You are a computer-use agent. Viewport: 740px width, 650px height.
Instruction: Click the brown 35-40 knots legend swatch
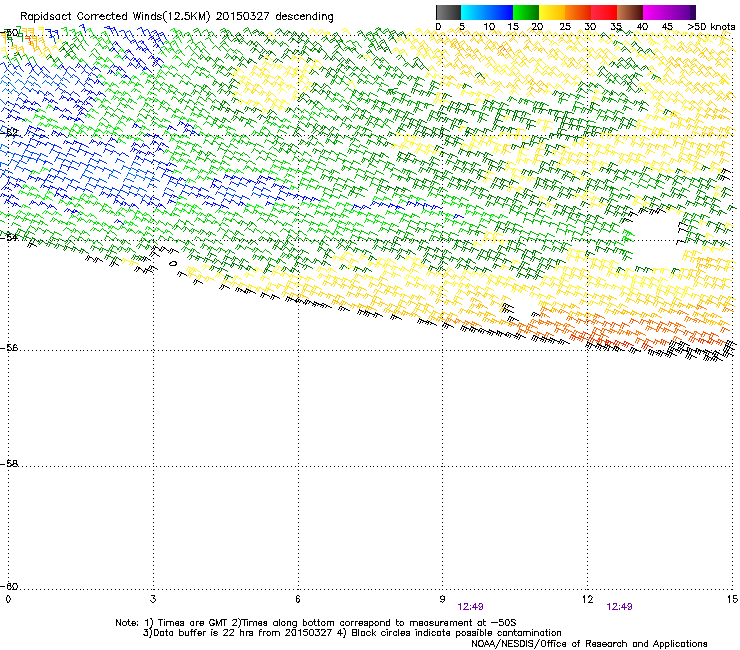pyautogui.click(x=630, y=12)
